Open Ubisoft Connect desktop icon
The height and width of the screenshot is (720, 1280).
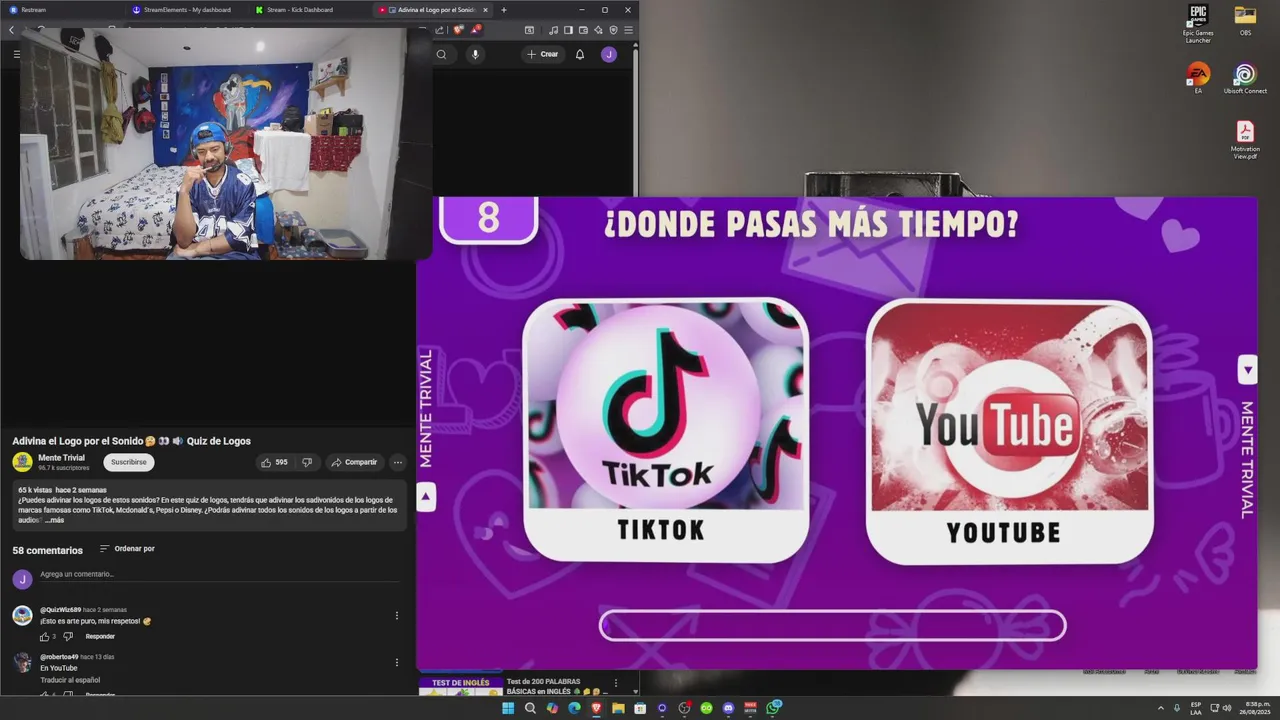tap(1245, 79)
